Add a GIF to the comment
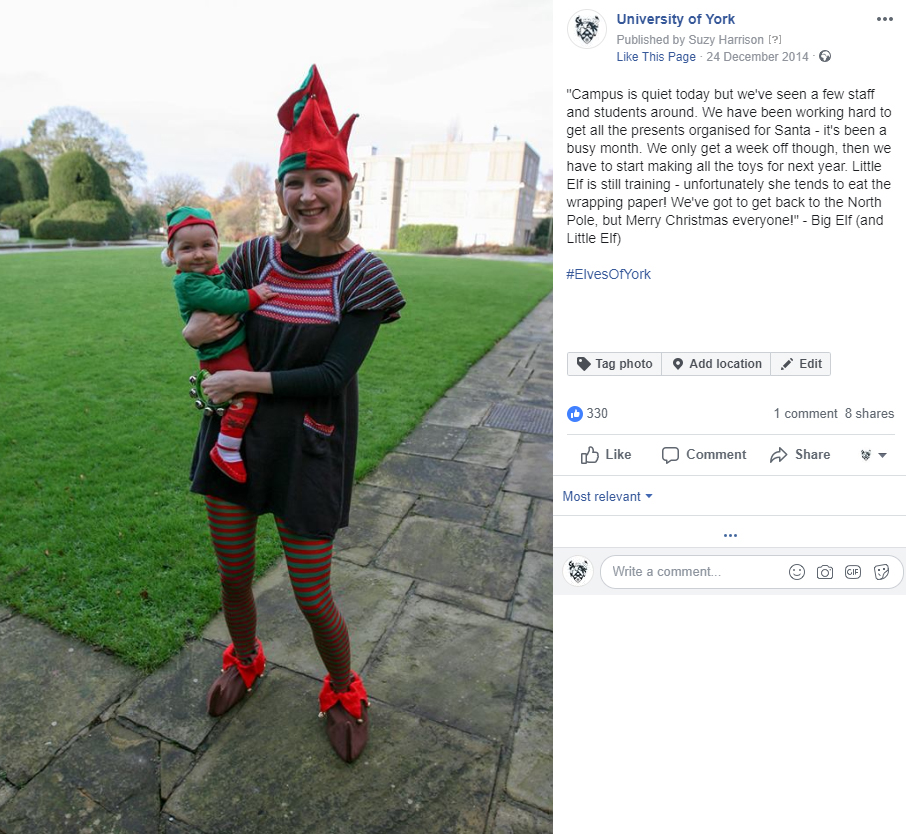 [853, 572]
